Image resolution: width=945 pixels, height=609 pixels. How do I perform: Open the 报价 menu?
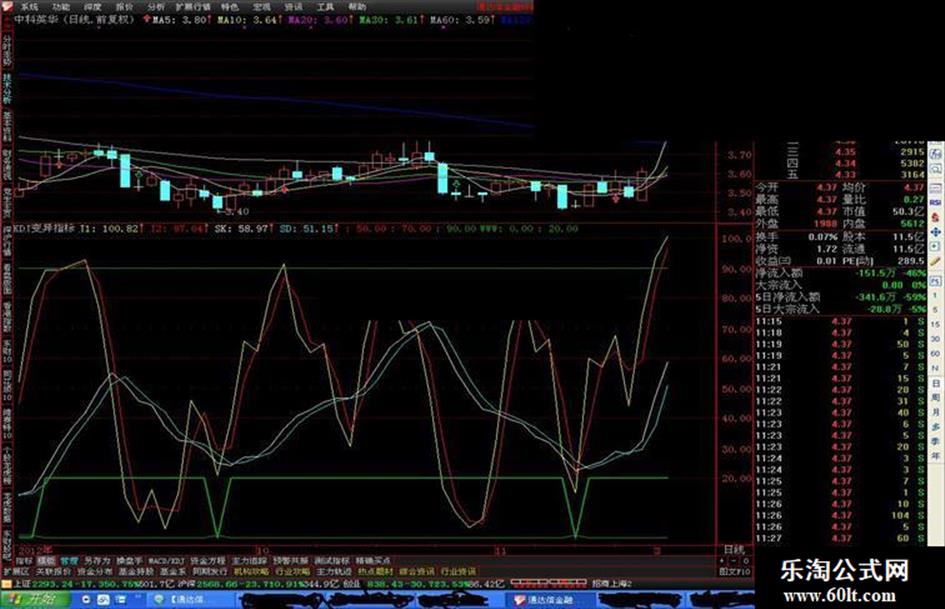click(x=125, y=7)
